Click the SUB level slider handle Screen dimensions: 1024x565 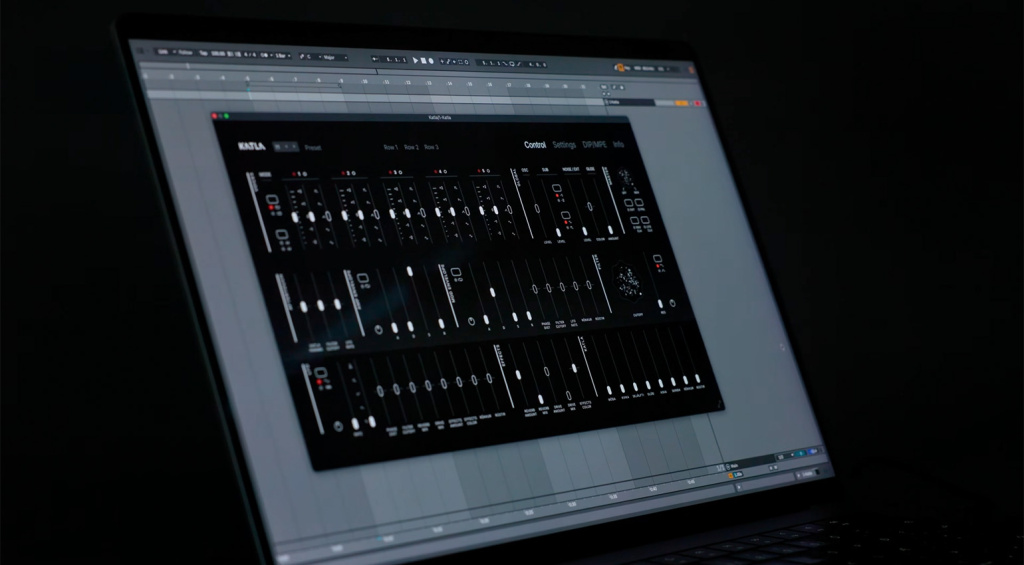point(558,232)
